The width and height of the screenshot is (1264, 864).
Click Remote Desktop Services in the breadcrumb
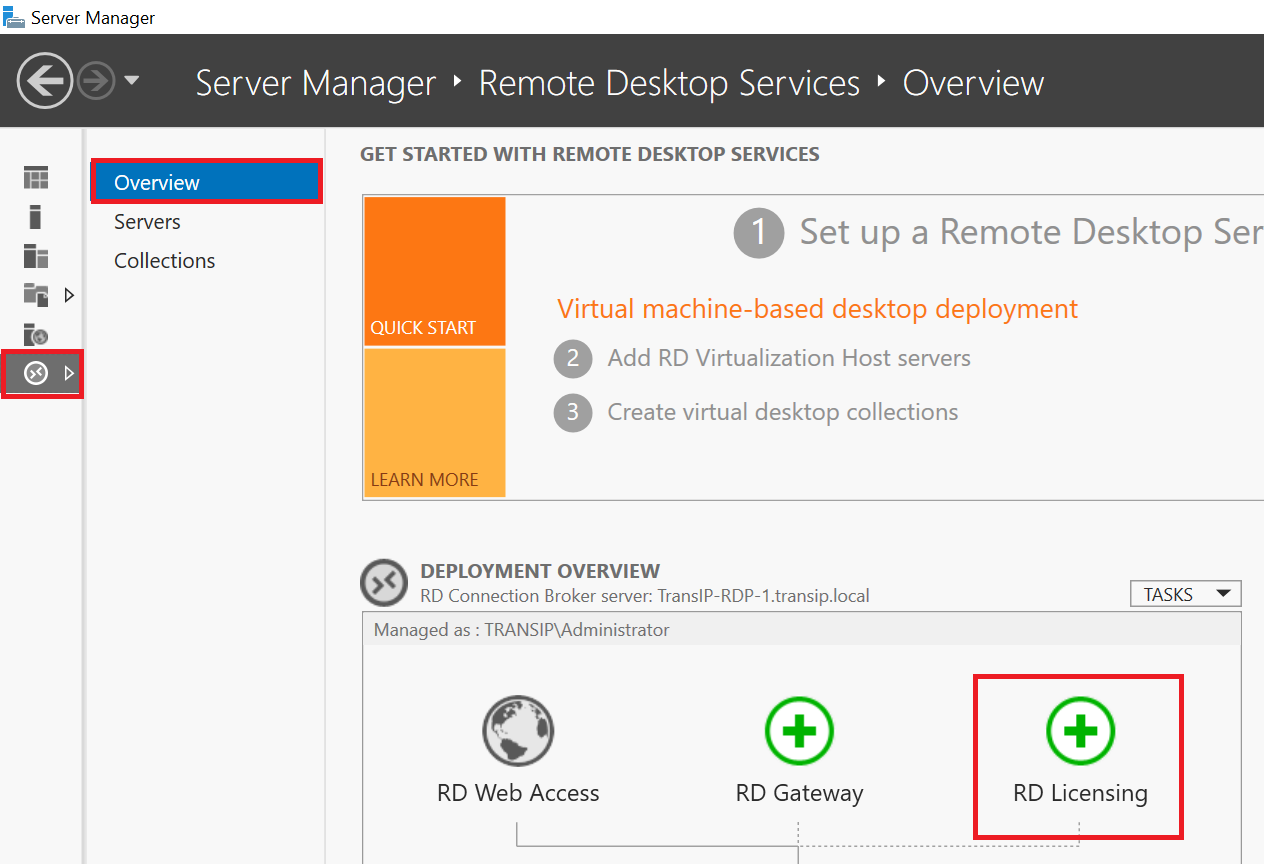669,83
